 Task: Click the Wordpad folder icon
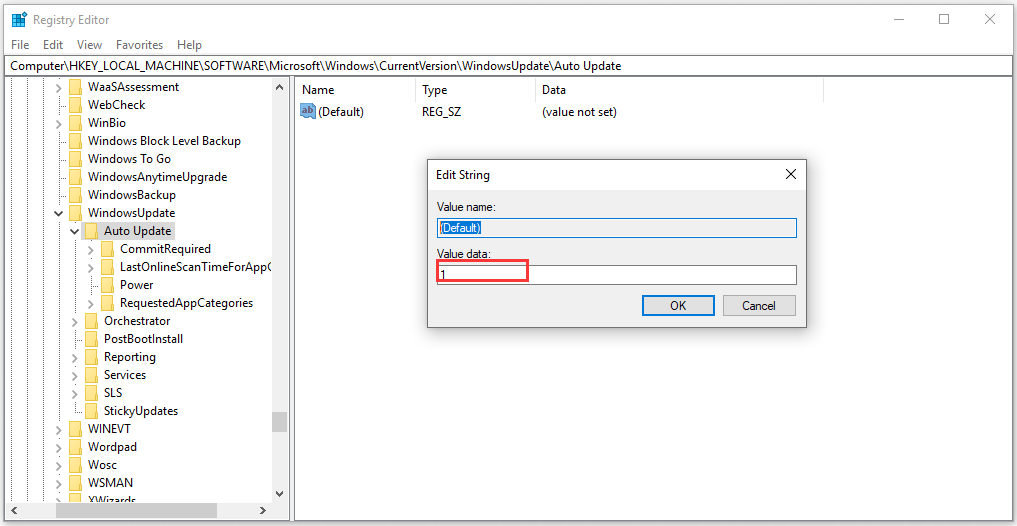tap(75, 447)
